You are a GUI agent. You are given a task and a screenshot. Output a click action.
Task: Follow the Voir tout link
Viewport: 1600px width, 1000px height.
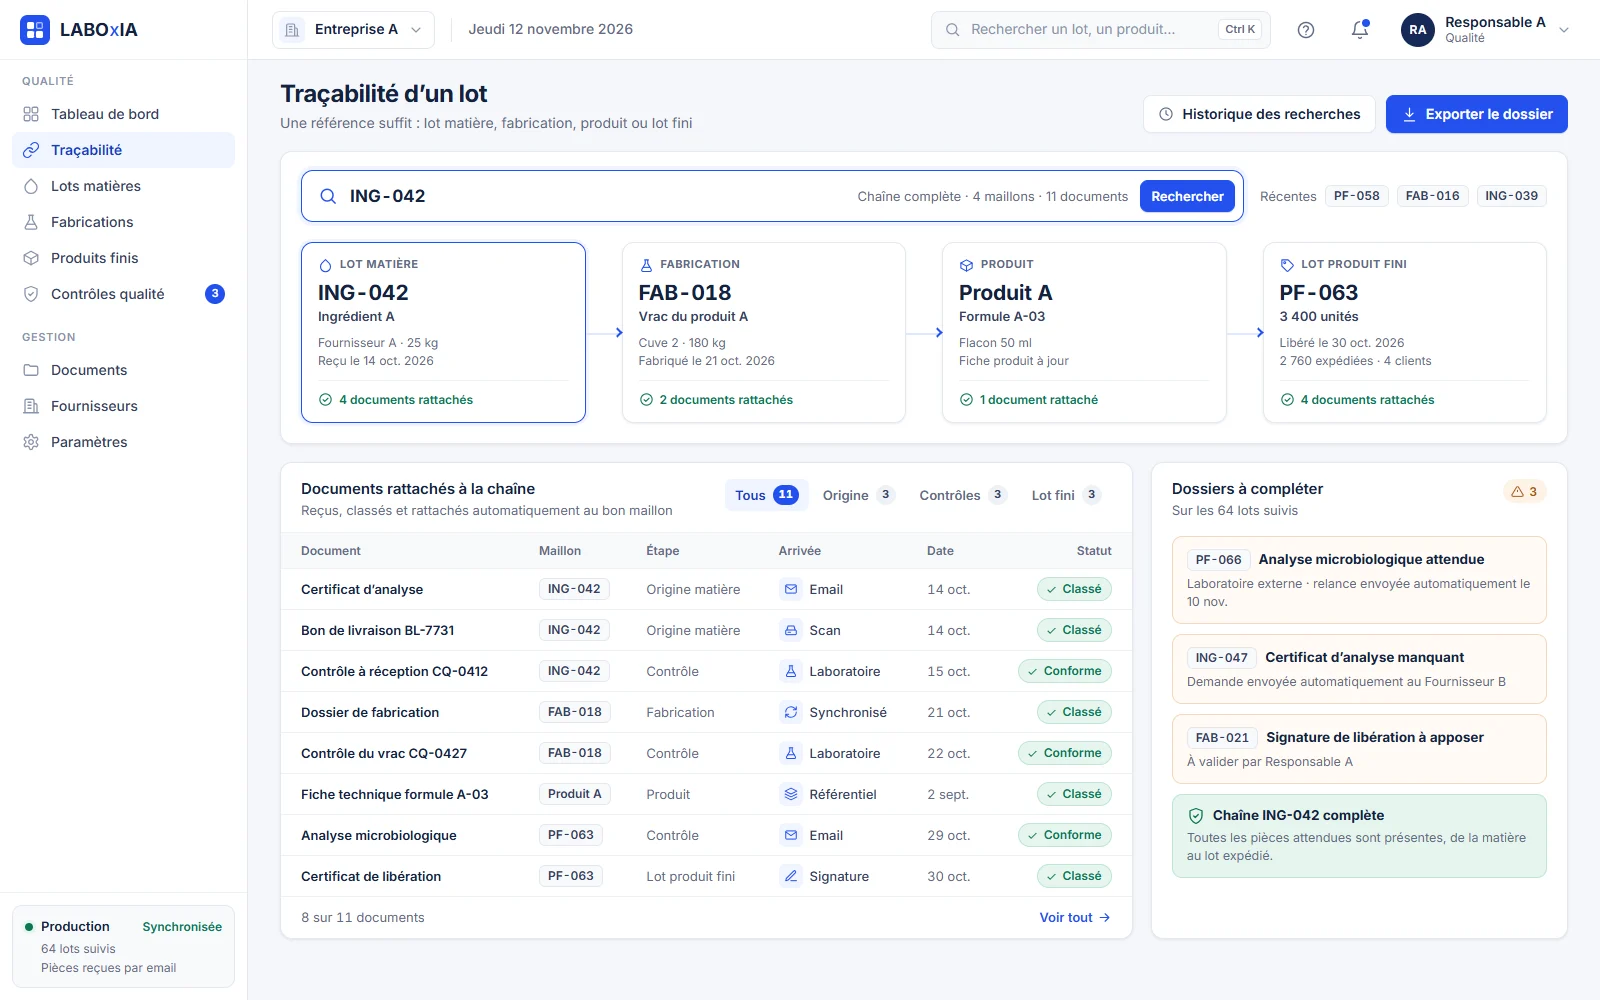pos(1075,917)
